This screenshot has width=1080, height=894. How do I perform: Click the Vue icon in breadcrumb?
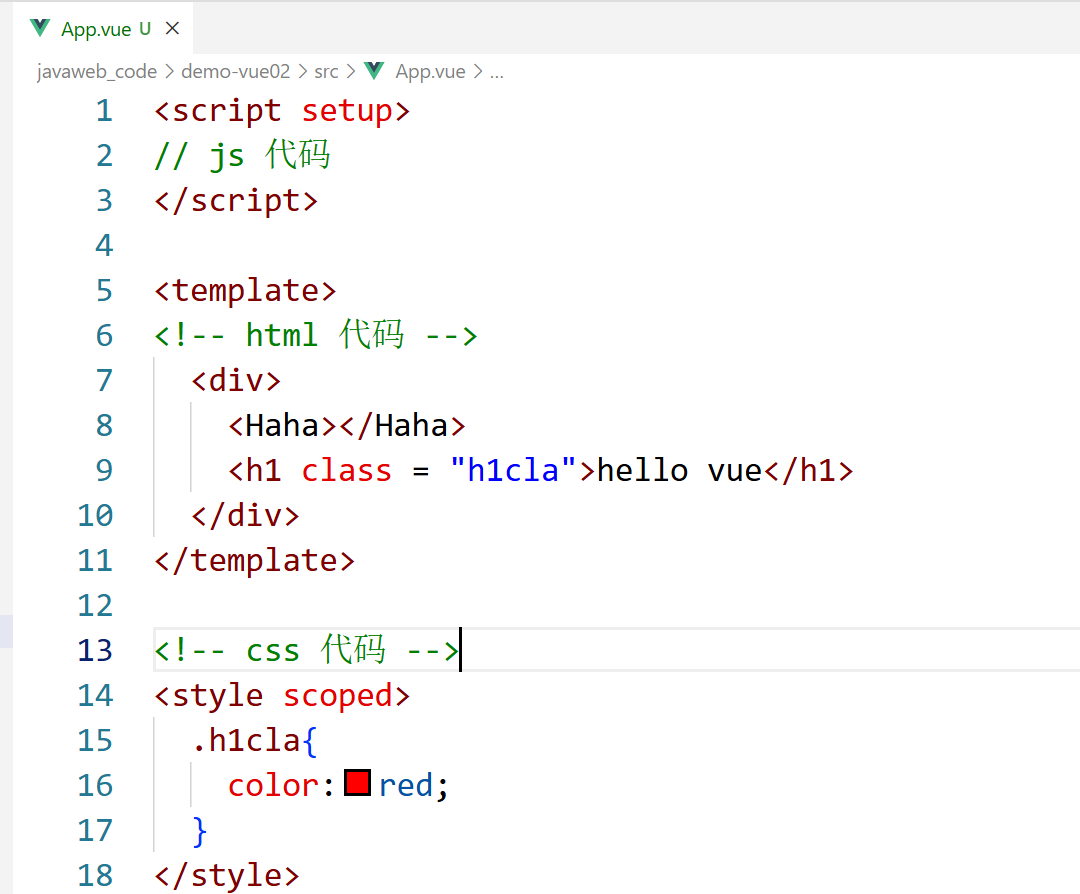[374, 71]
